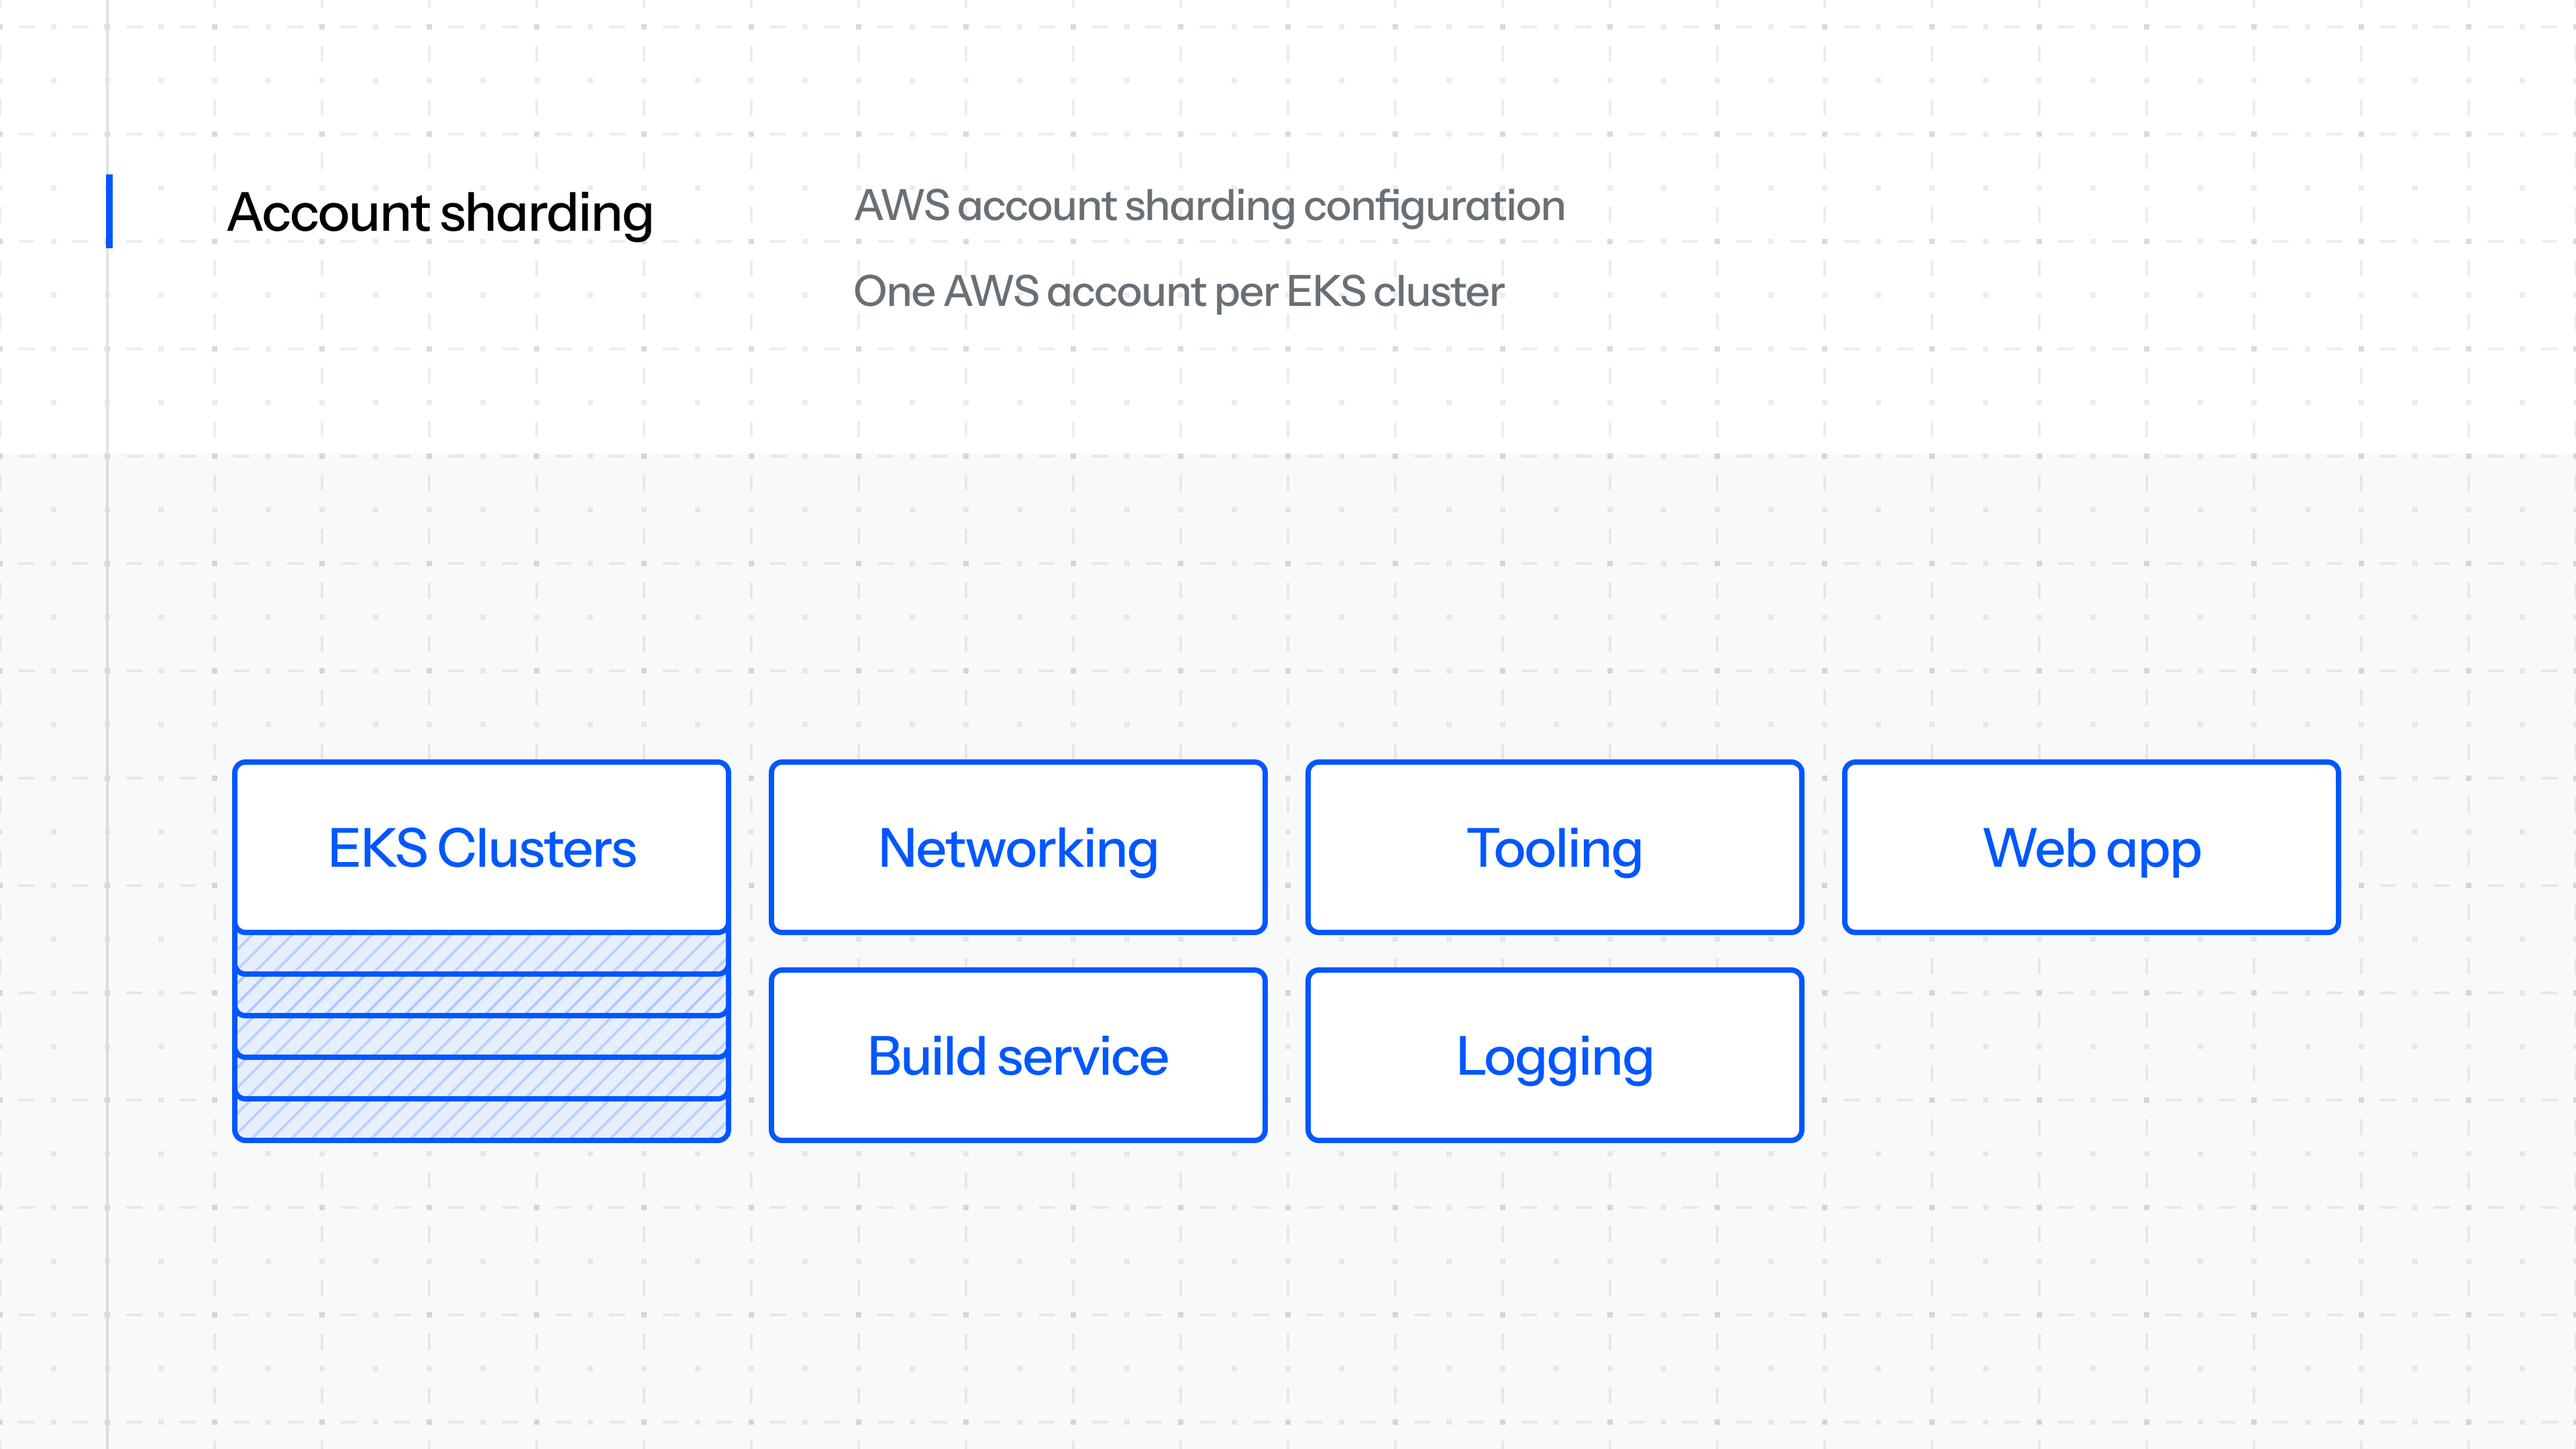Select first hatched layer under EKS Clusters
This screenshot has width=2576, height=1449.
click(x=481, y=953)
